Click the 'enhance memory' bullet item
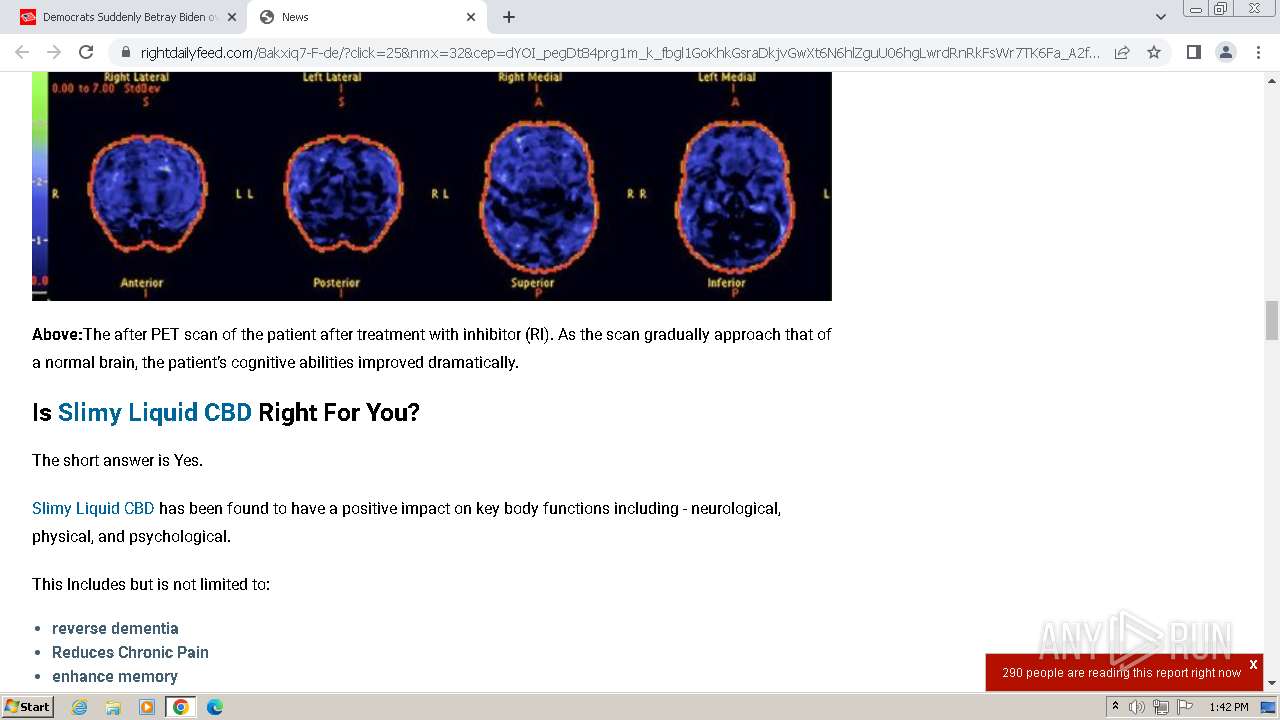Image resolution: width=1280 pixels, height=720 pixels. click(115, 676)
